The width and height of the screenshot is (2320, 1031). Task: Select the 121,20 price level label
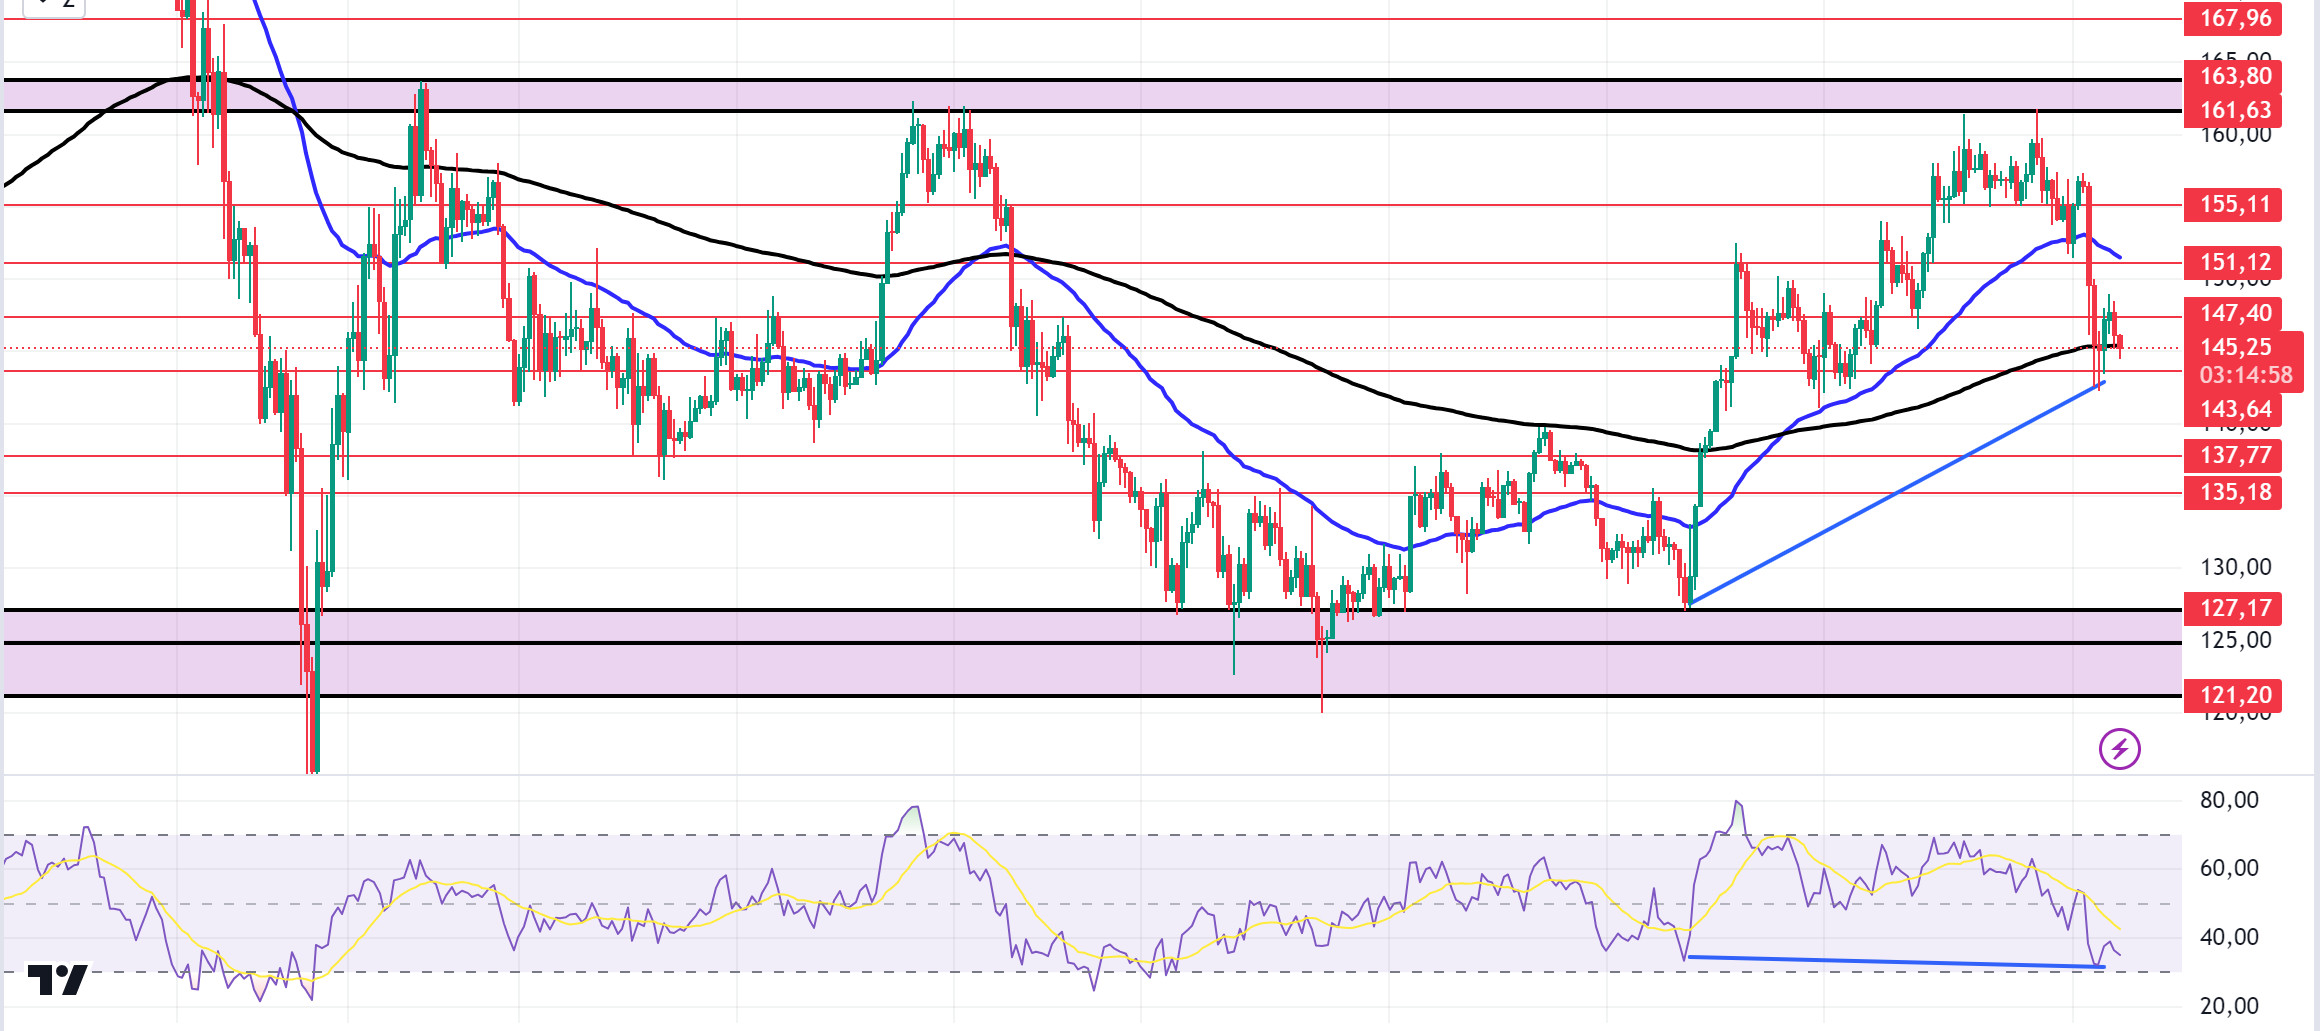(x=2233, y=695)
